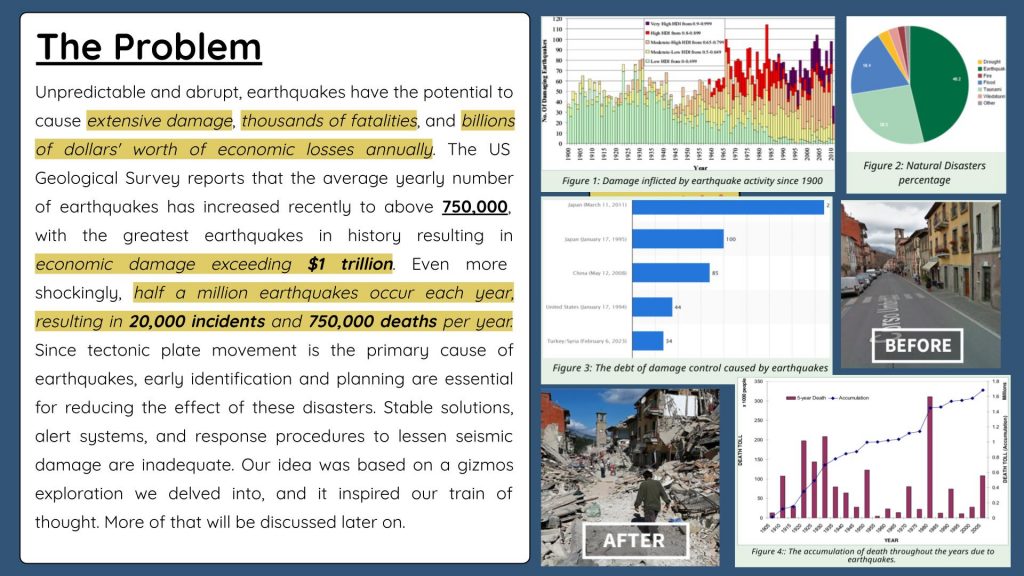Click the "Very High HDI" legend entry in Figure 1
Image resolution: width=1024 pixels, height=576 pixels.
pyautogui.click(x=679, y=24)
